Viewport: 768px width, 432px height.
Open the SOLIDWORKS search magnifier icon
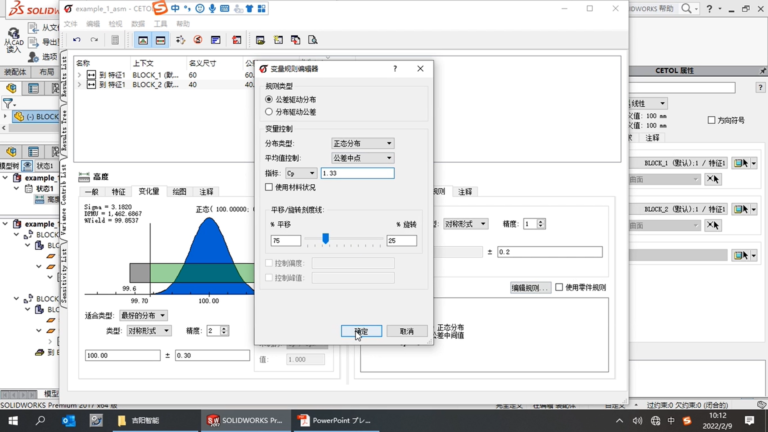pyautogui.click(x=687, y=8)
